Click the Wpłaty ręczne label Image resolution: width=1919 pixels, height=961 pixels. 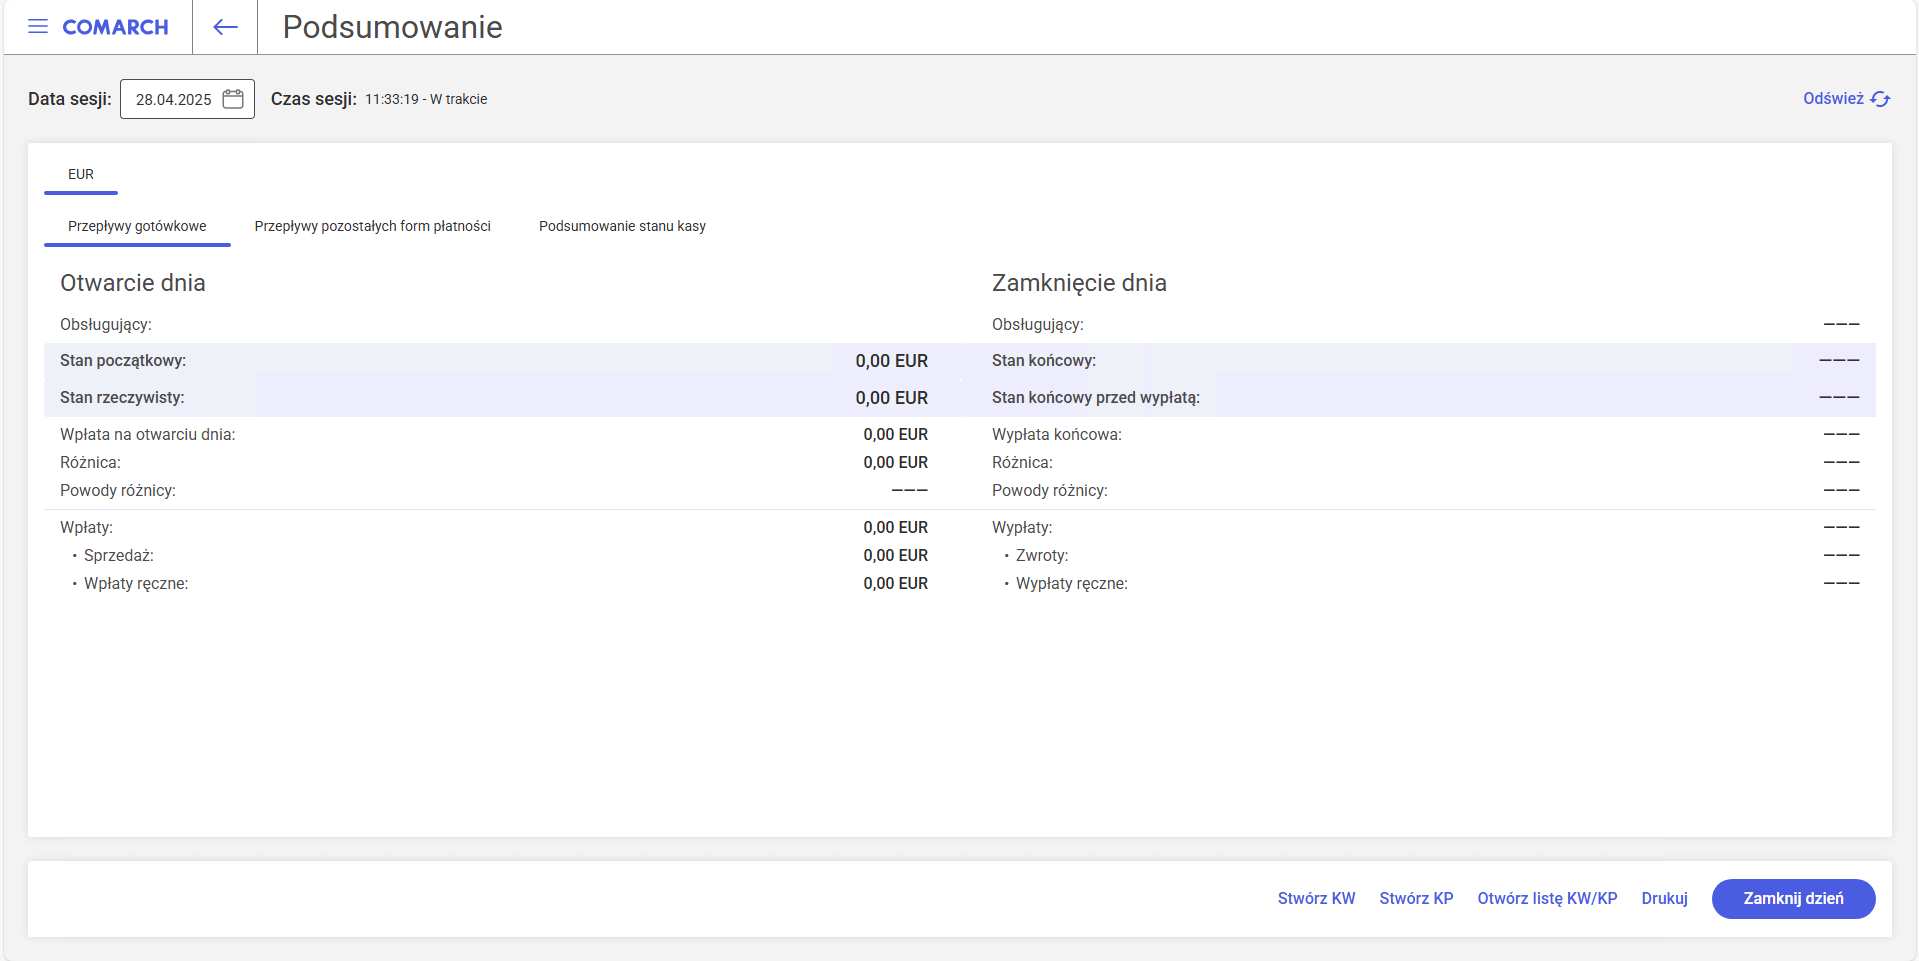[x=136, y=584]
